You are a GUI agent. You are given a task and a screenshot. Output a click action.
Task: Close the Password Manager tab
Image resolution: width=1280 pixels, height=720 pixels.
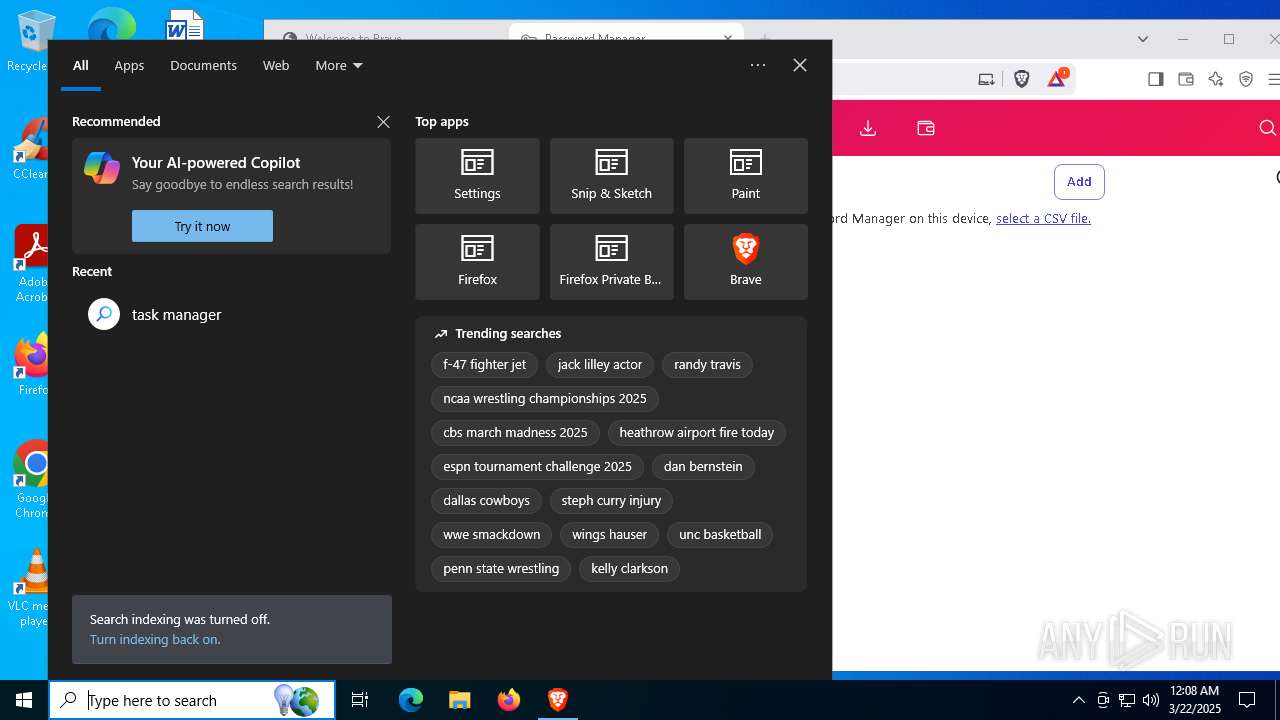728,38
